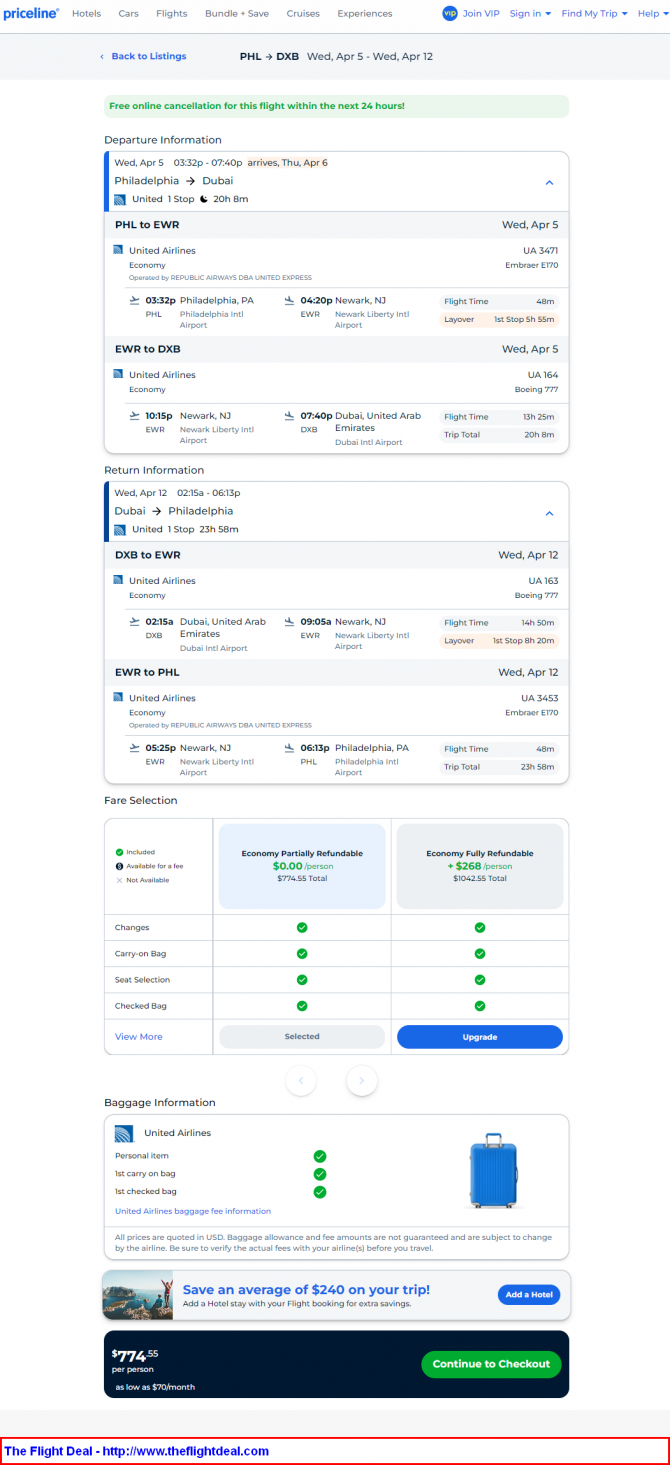Click the overnight moon icon near 20h 8m
The image size is (670, 1465).
point(204,199)
